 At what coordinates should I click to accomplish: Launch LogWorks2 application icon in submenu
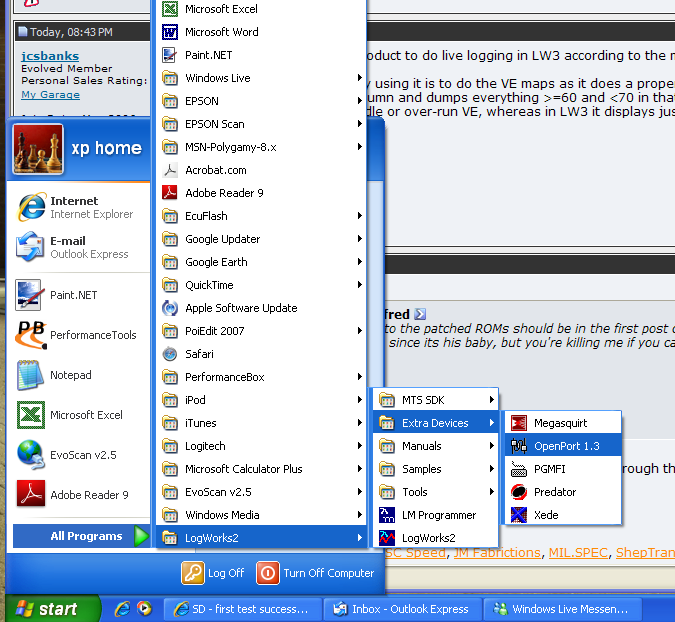[x=387, y=538]
